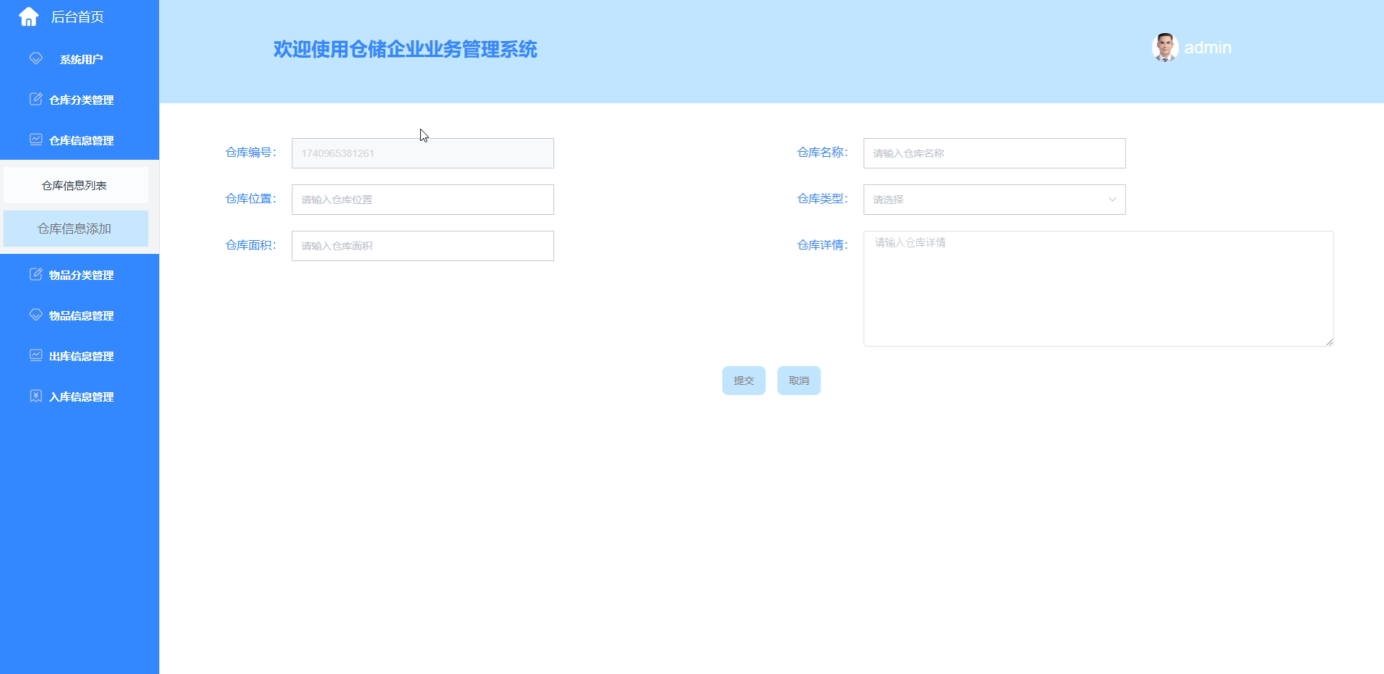Click the 仓库位置 label
This screenshot has width=1384, height=674.
(250, 198)
